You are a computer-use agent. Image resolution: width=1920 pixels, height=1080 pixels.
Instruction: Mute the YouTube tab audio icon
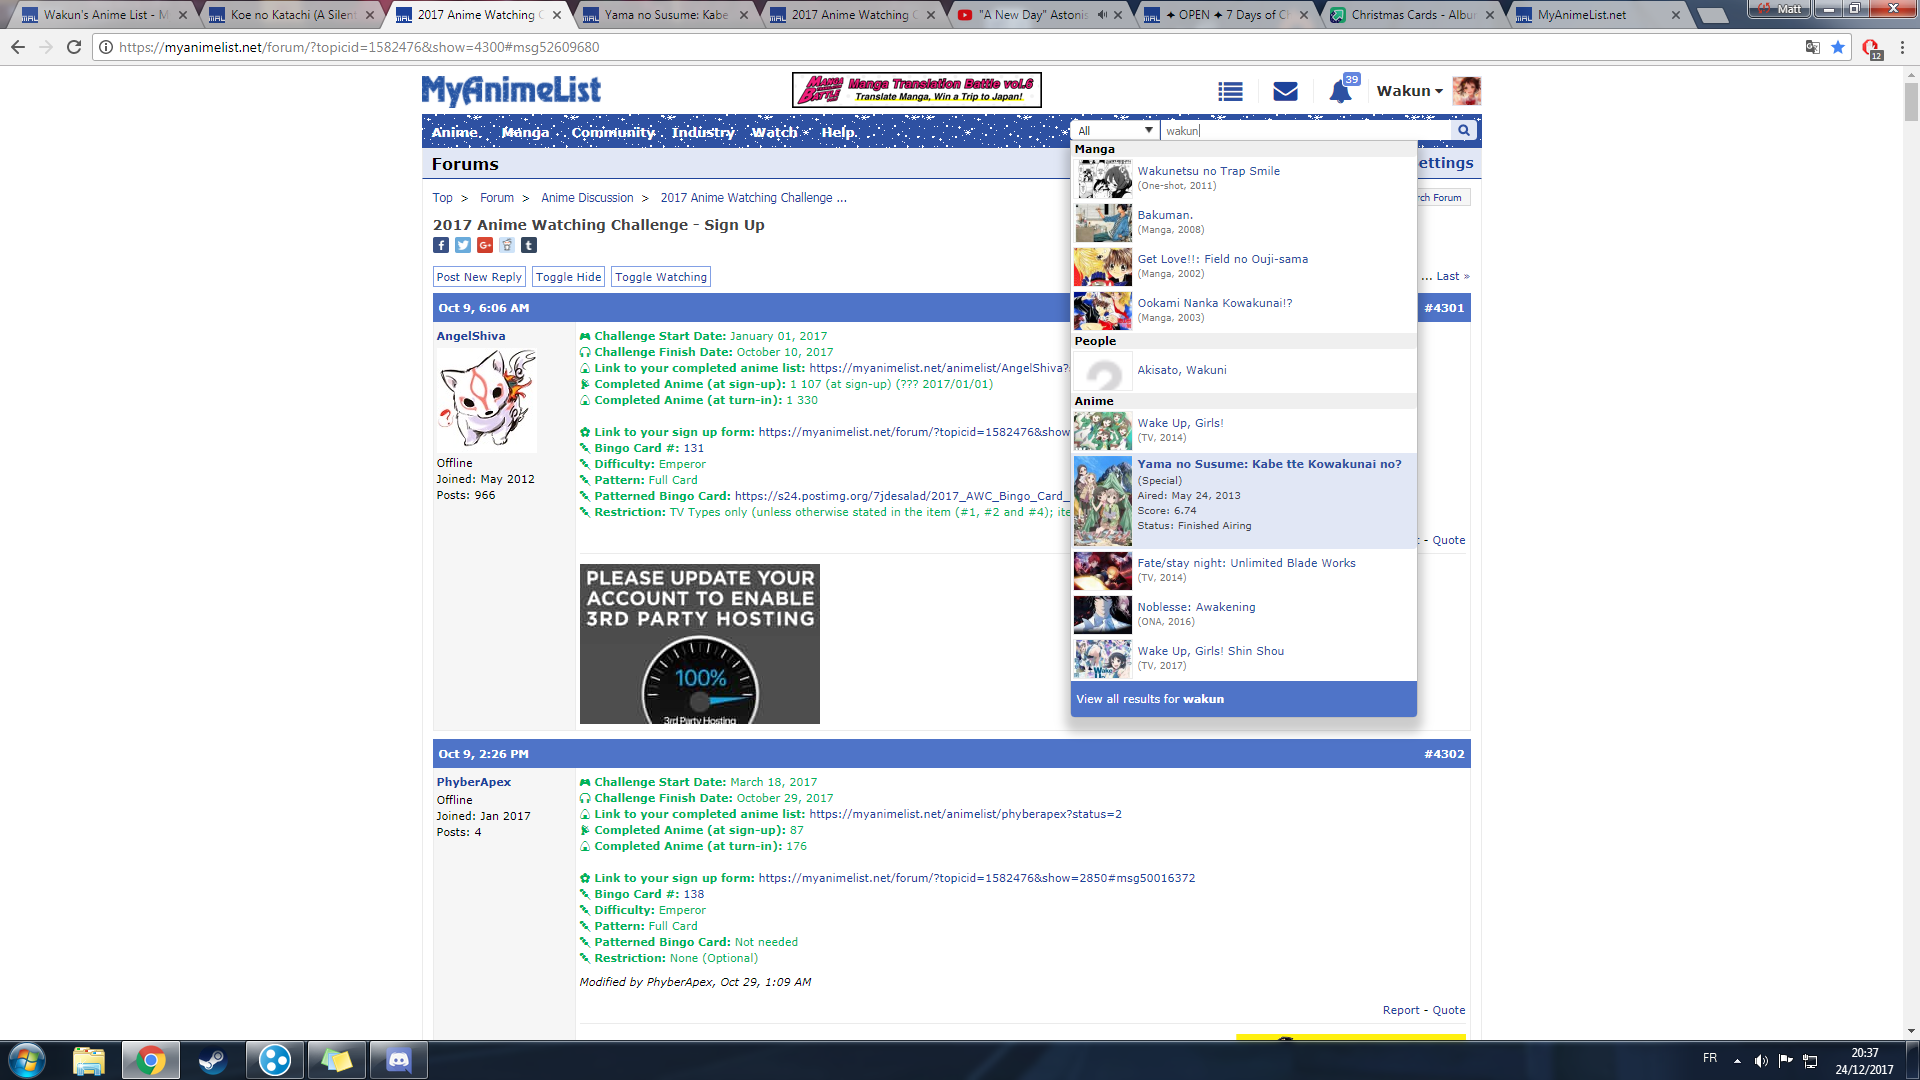point(1102,15)
